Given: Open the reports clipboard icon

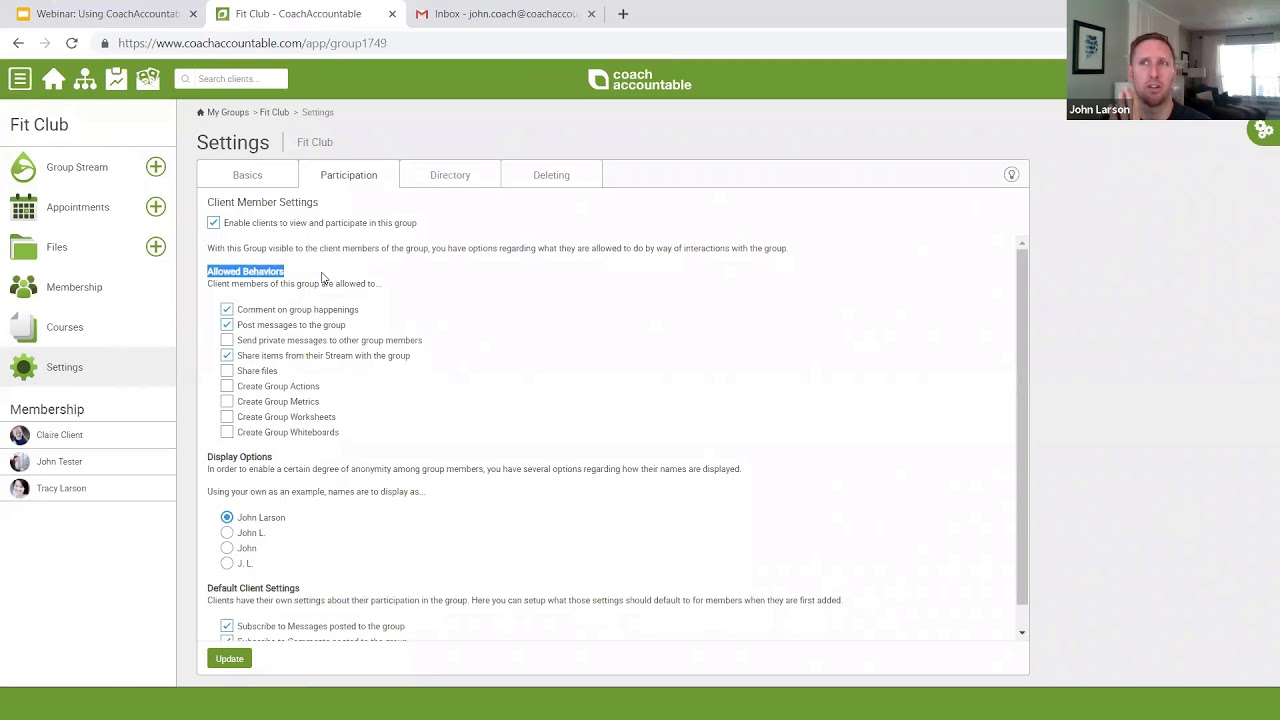Looking at the screenshot, I should (116, 79).
